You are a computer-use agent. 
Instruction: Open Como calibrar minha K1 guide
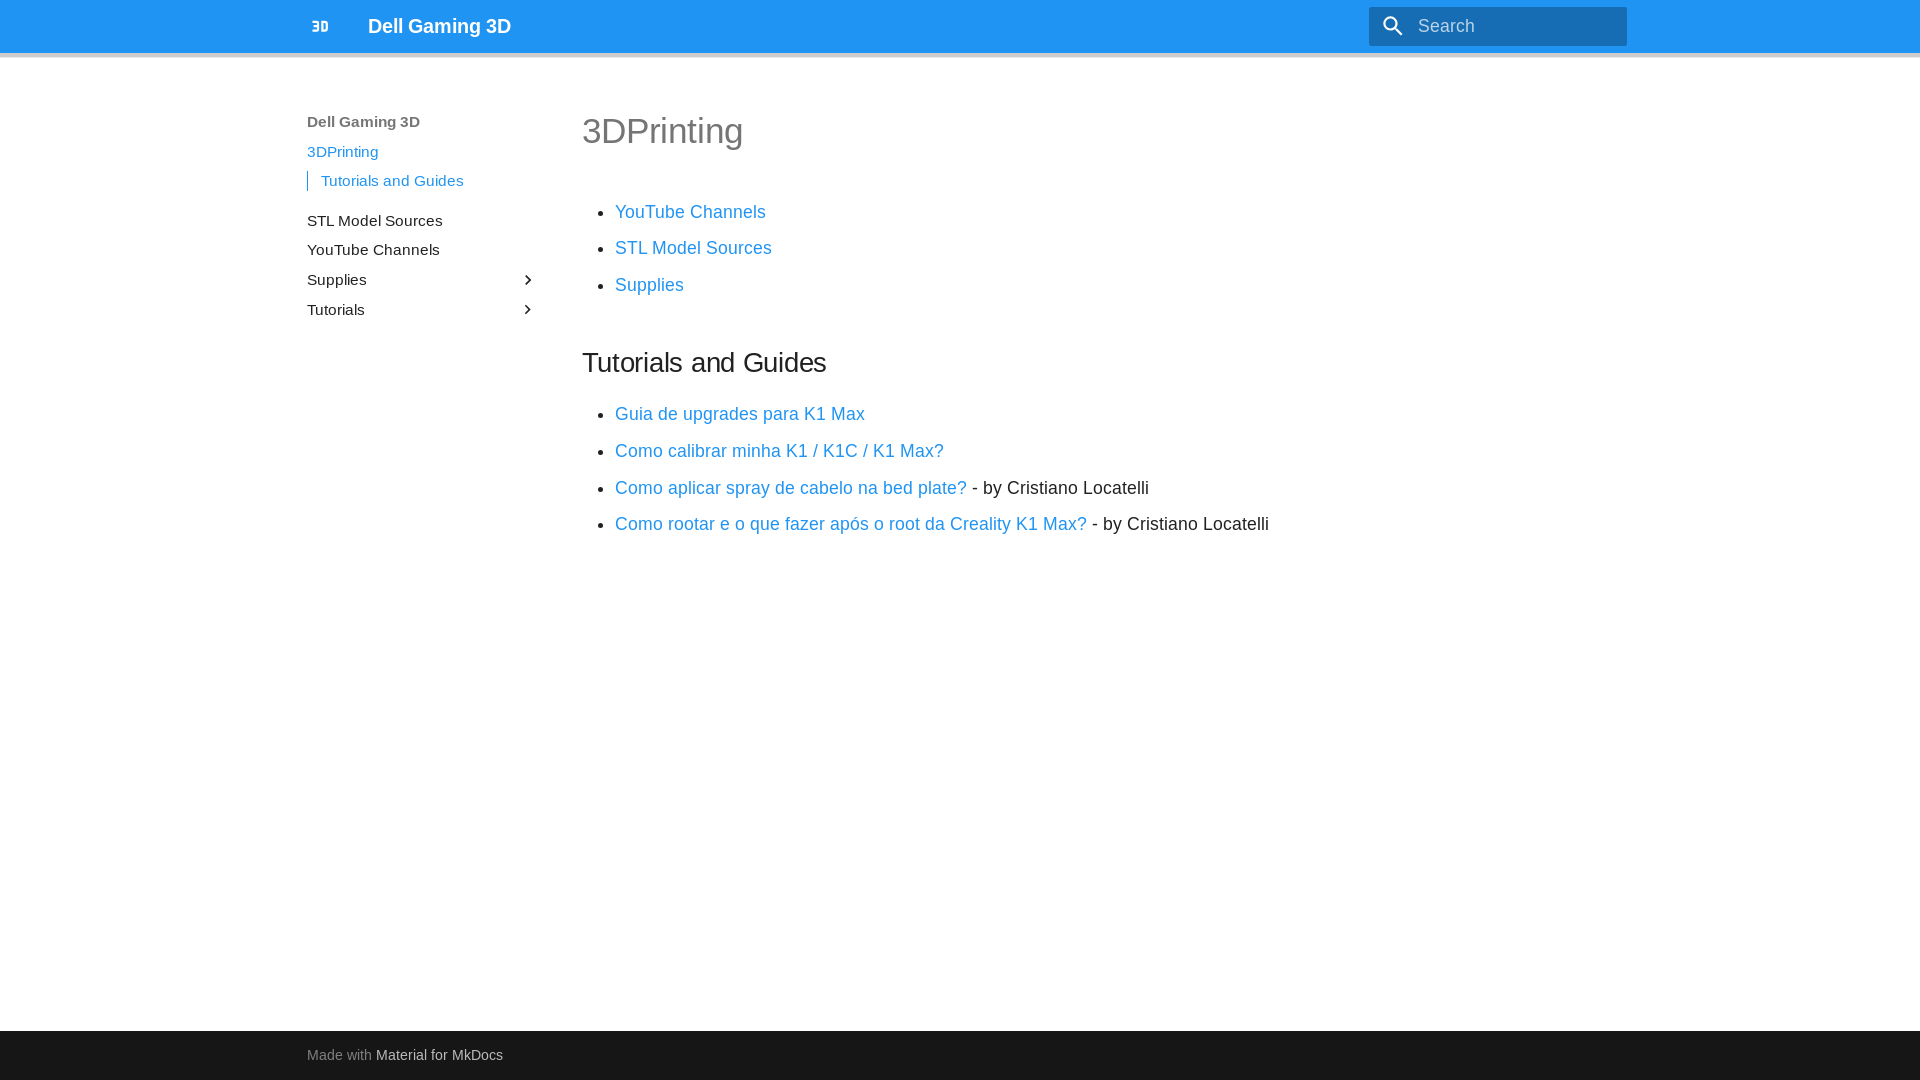(x=779, y=451)
